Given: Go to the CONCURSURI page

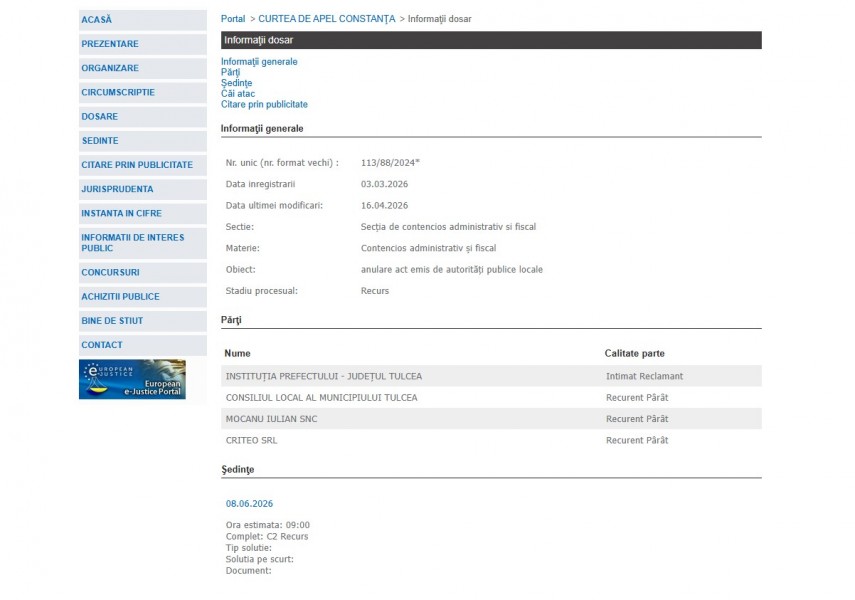Looking at the screenshot, I should tap(110, 272).
